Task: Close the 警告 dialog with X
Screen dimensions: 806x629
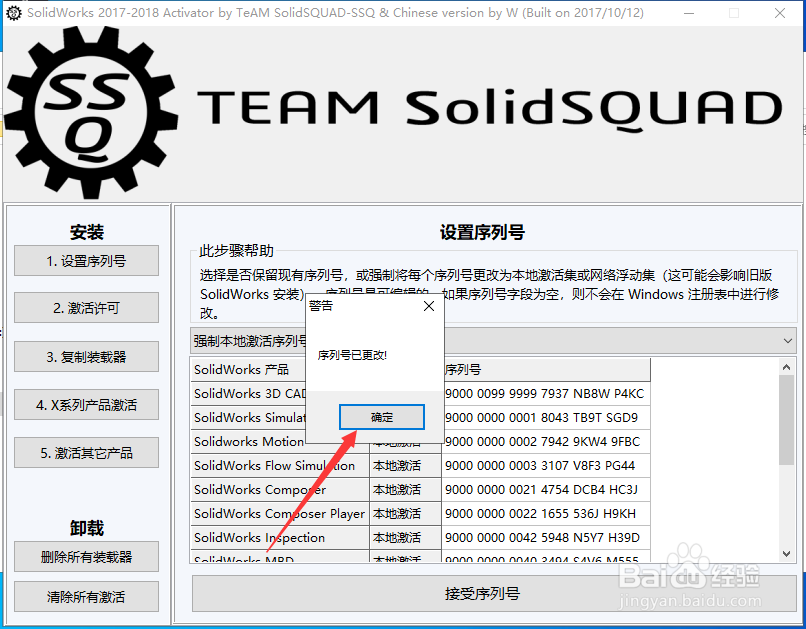Action: (x=429, y=306)
